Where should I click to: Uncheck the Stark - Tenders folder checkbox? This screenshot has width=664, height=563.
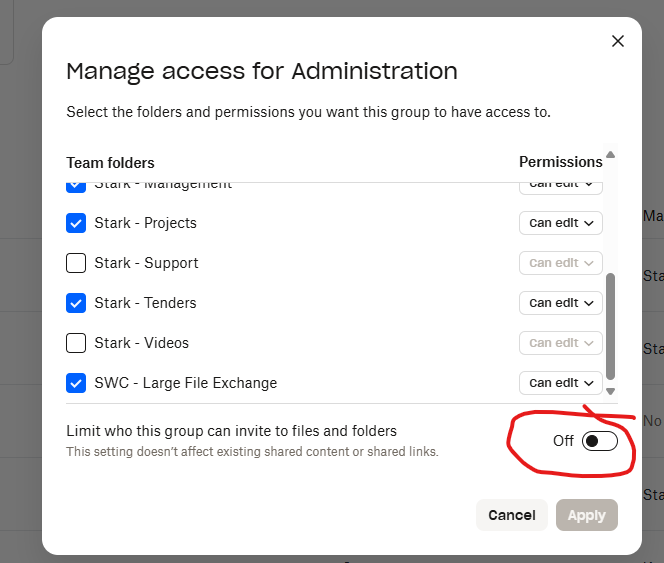76,303
